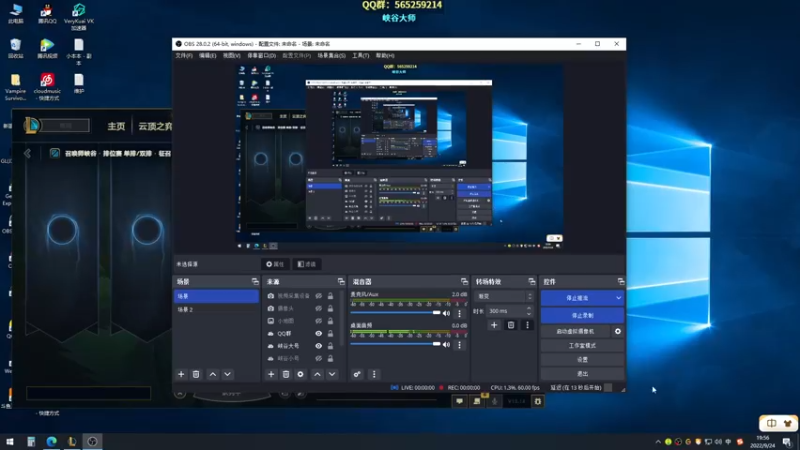Image resolution: width=800 pixels, height=450 pixels.
Task: Move source down in the Sources panel
Action: [x=332, y=374]
